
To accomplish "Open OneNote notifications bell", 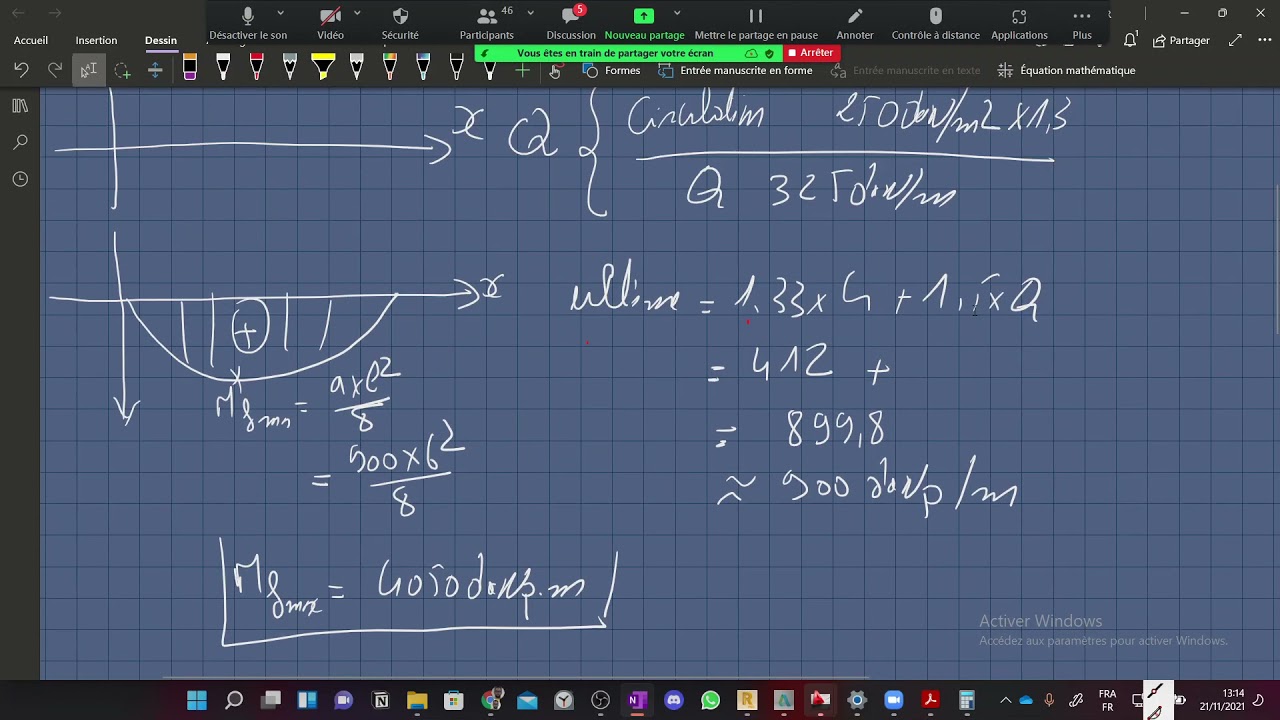I will click(x=1130, y=40).
